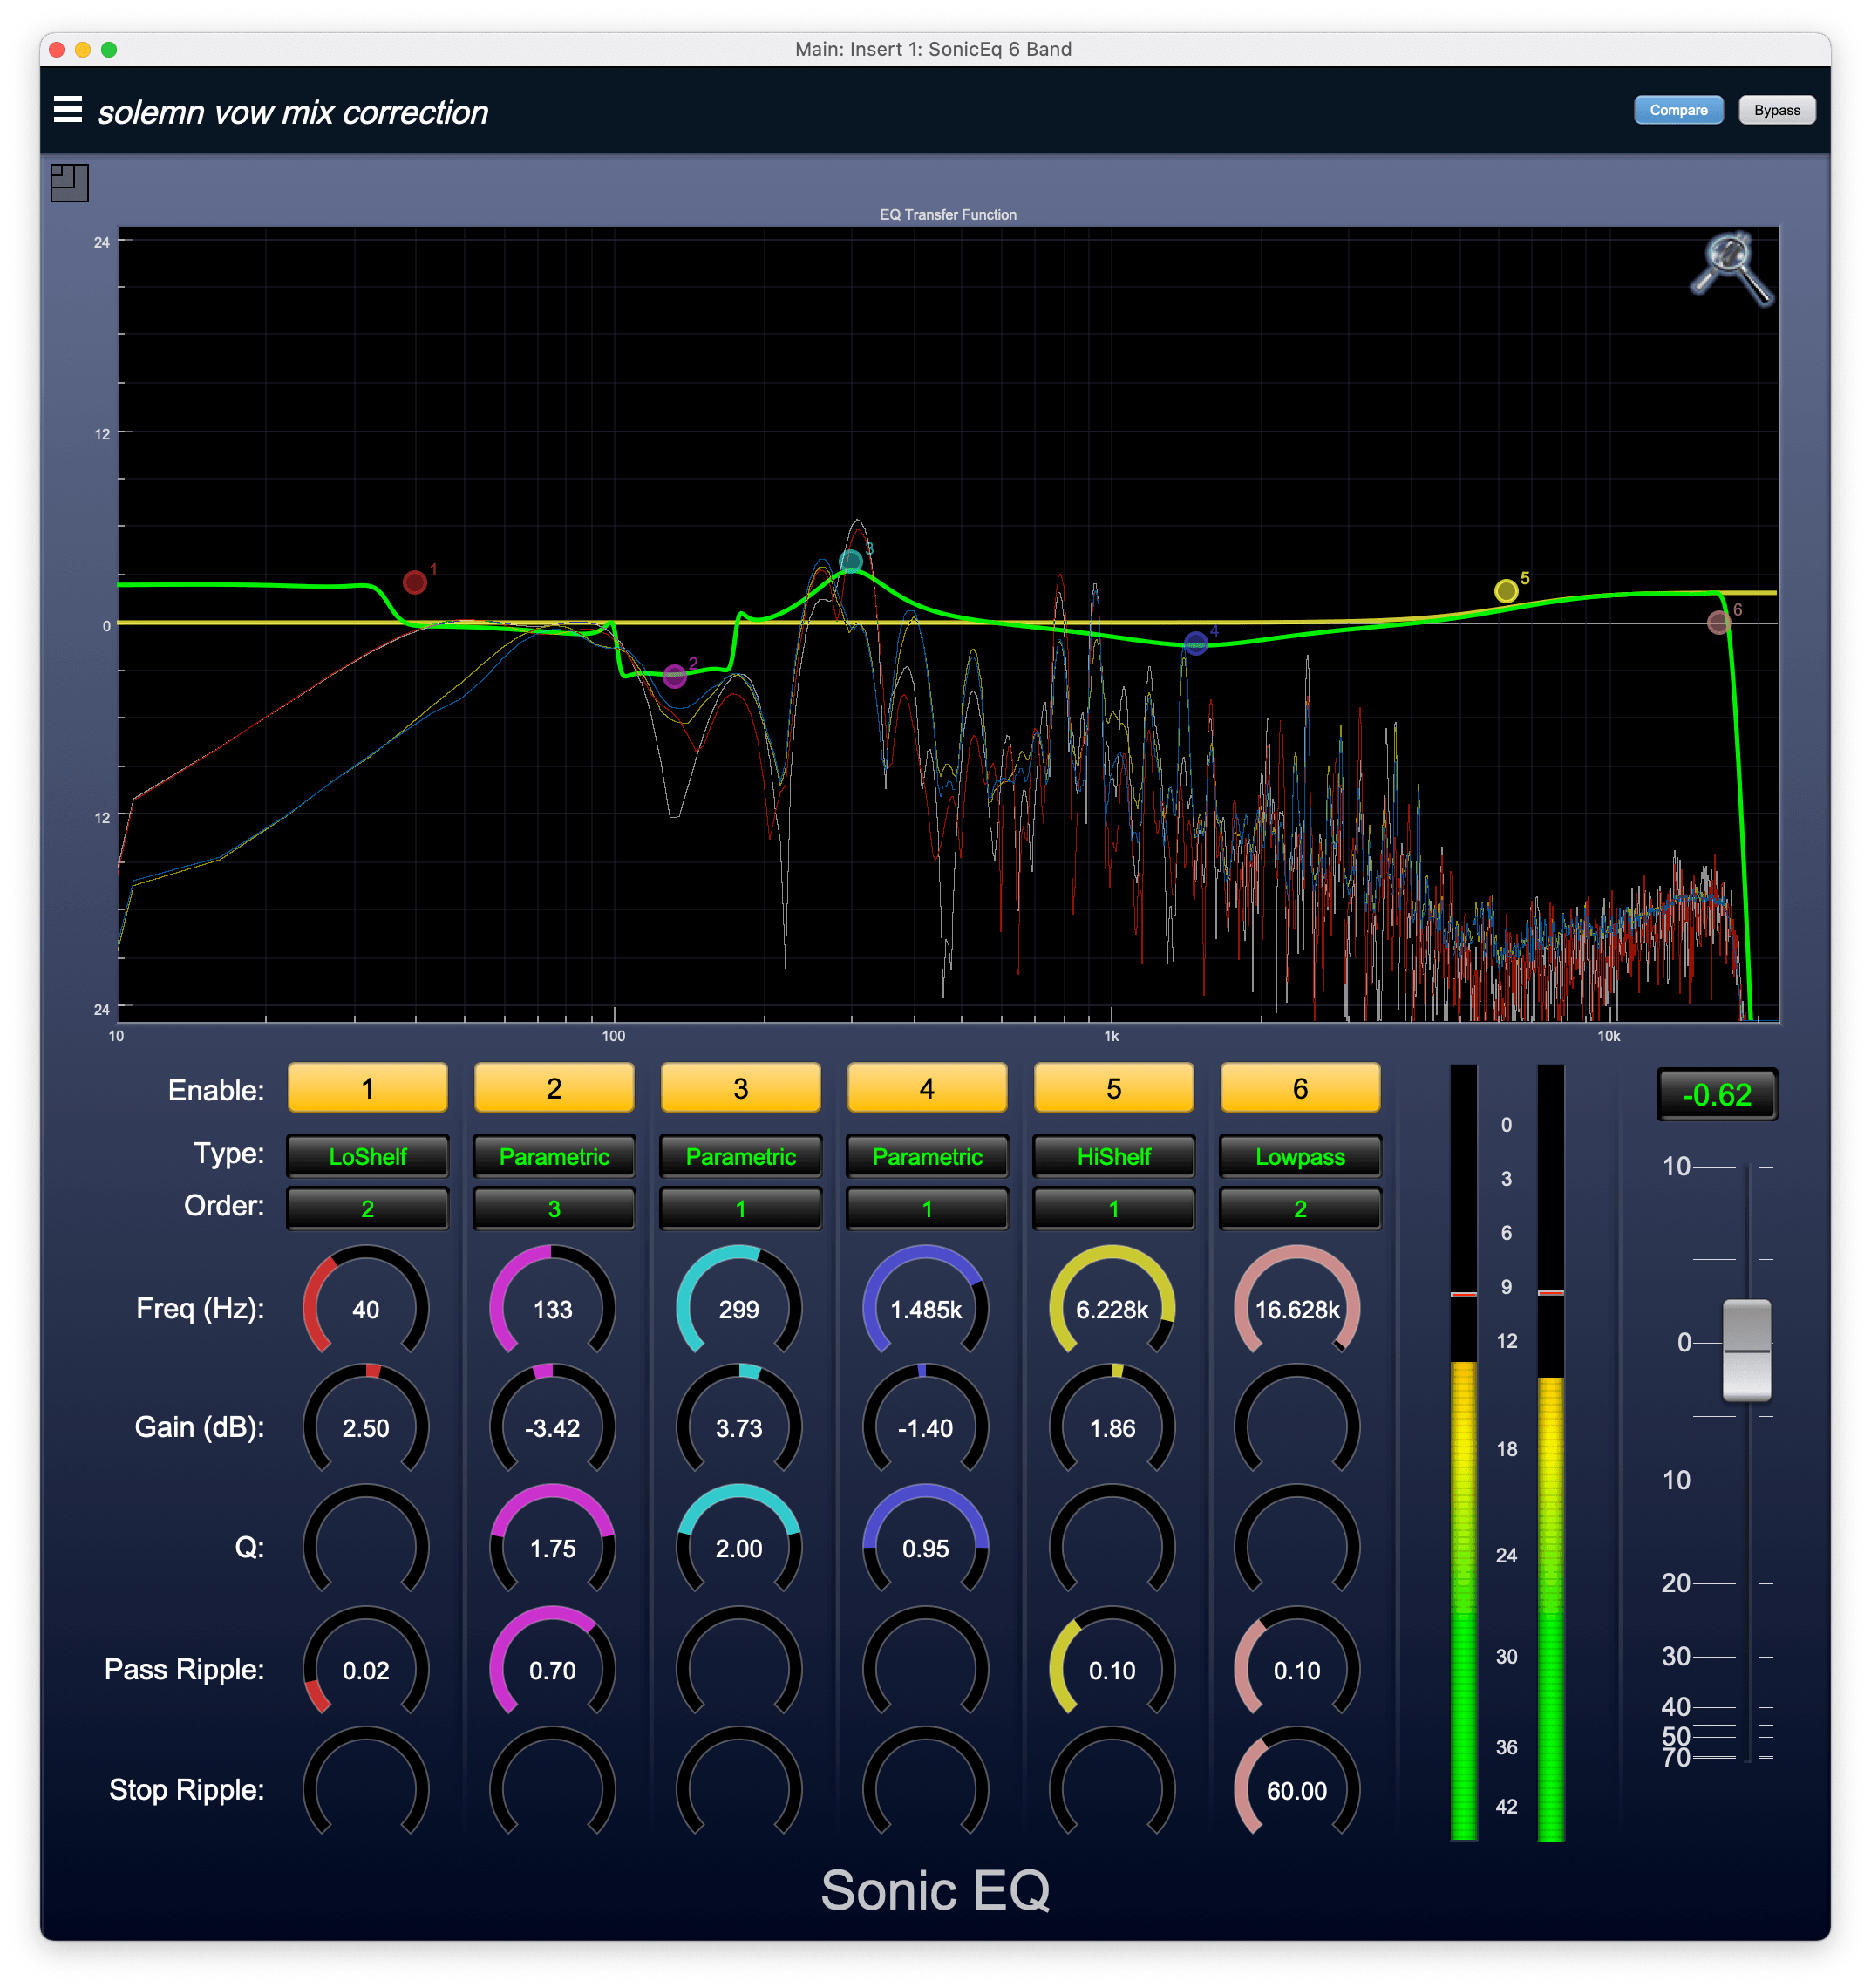Select yellow band 5 node on the graph
The width and height of the screenshot is (1871, 1988).
1506,591
